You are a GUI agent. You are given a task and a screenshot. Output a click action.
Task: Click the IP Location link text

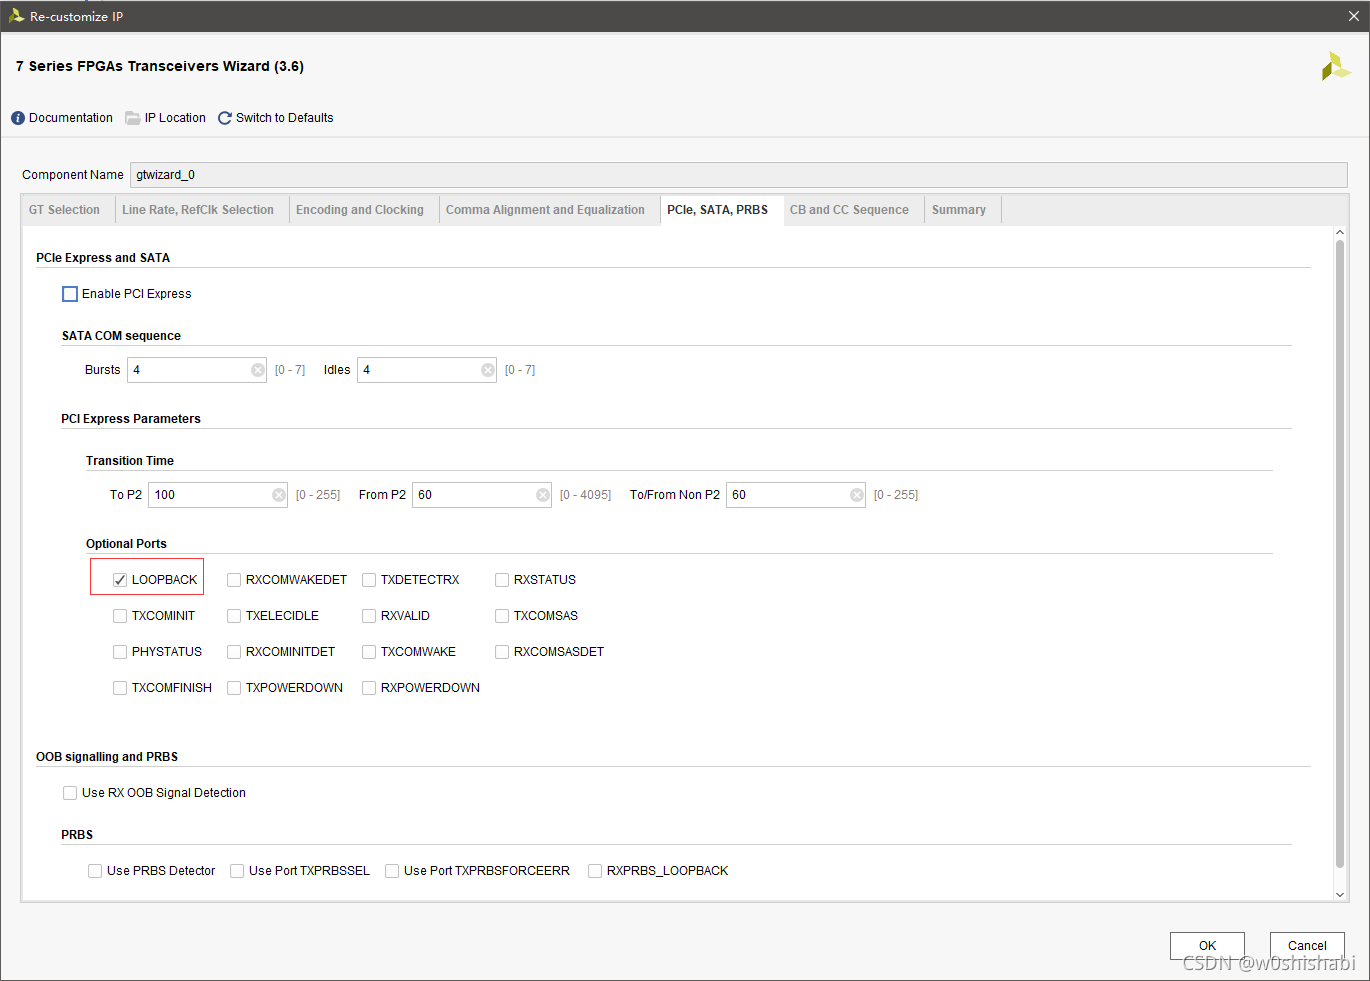click(175, 118)
